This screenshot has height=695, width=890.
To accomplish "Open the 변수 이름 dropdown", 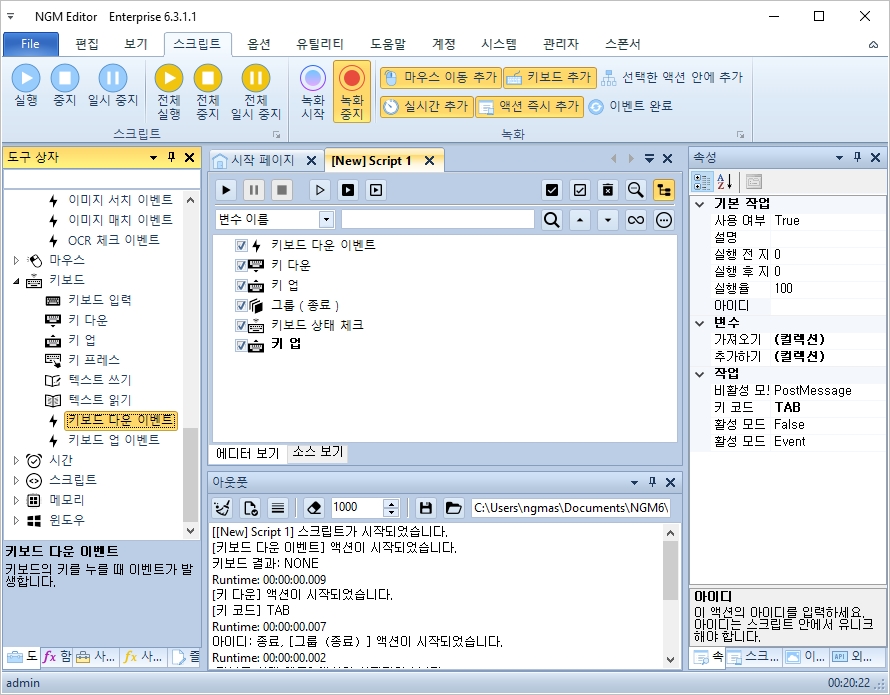I will pos(326,220).
